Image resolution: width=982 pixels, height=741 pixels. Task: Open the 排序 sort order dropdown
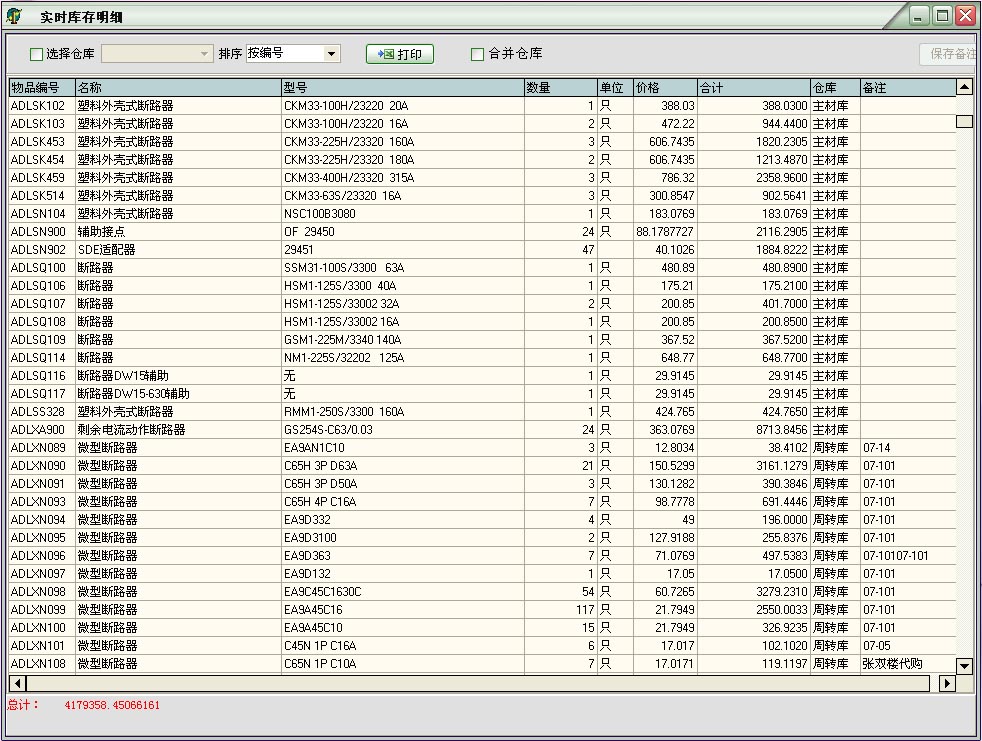332,54
